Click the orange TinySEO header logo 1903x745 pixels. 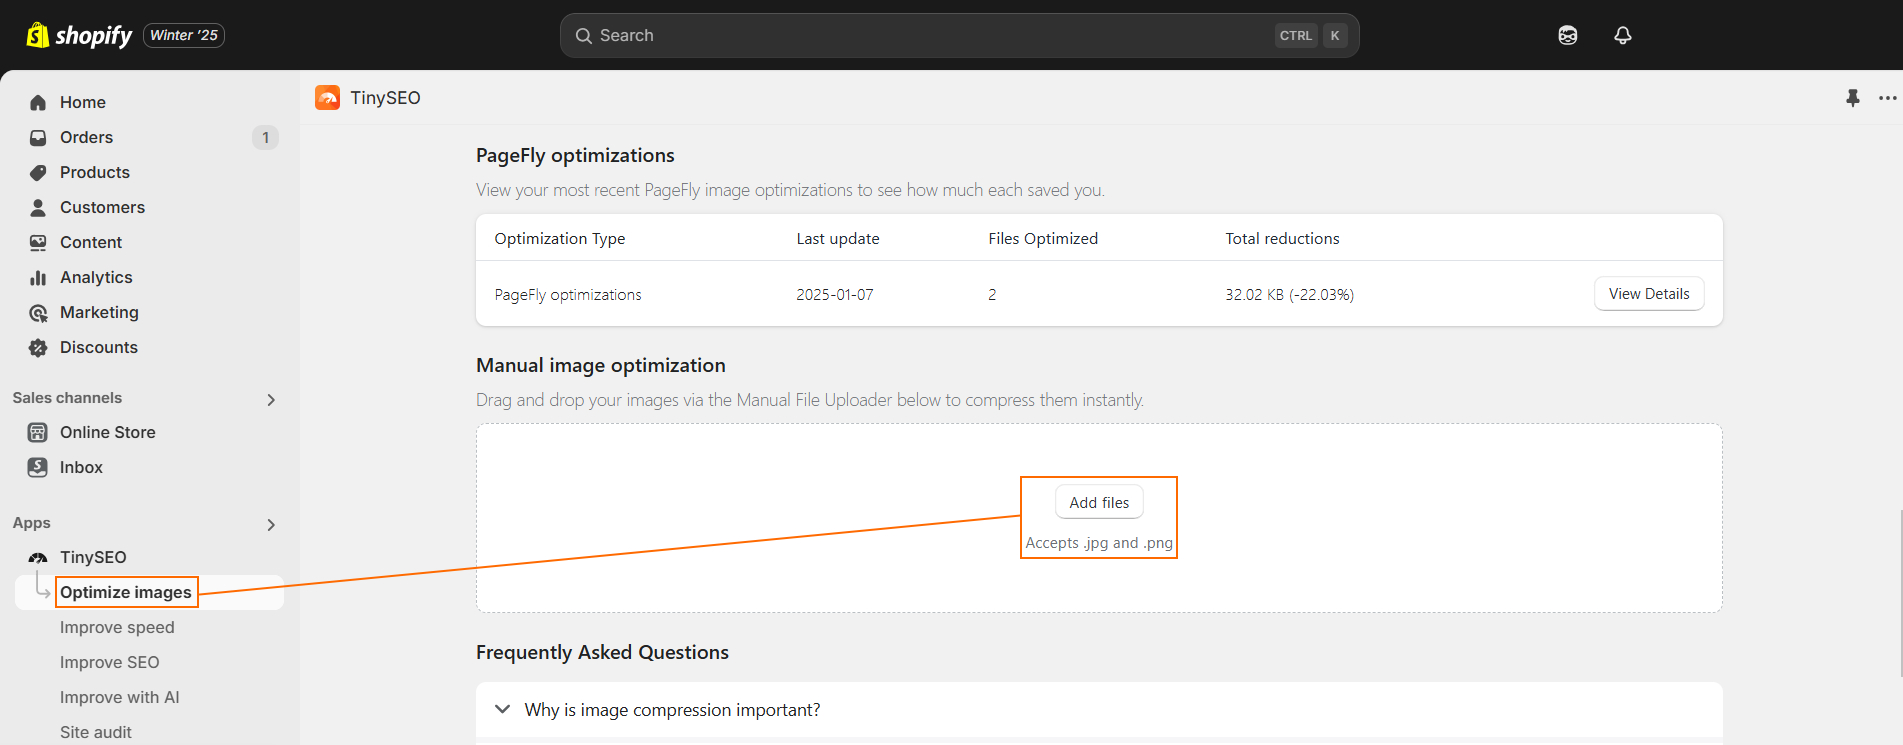click(x=327, y=97)
